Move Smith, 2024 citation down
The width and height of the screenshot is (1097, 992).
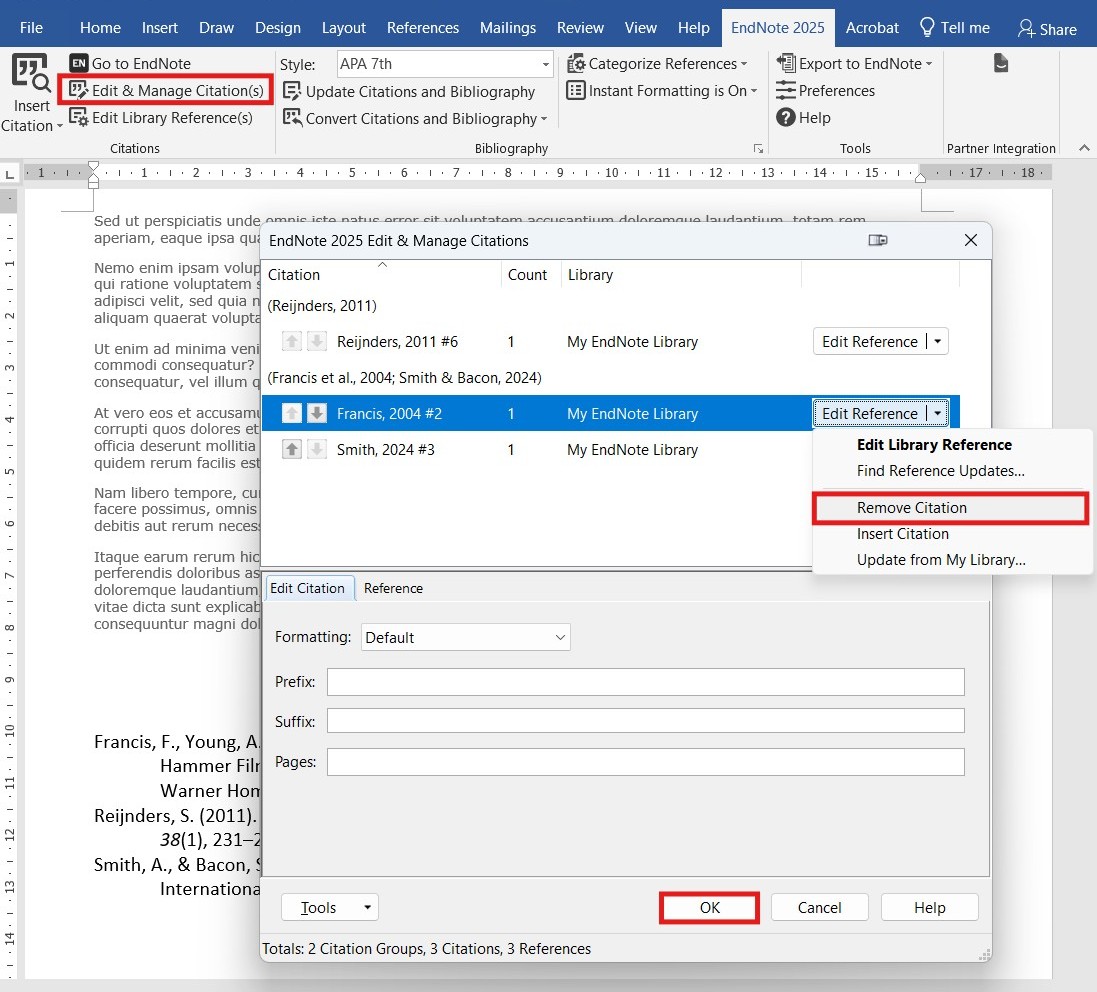coord(317,449)
